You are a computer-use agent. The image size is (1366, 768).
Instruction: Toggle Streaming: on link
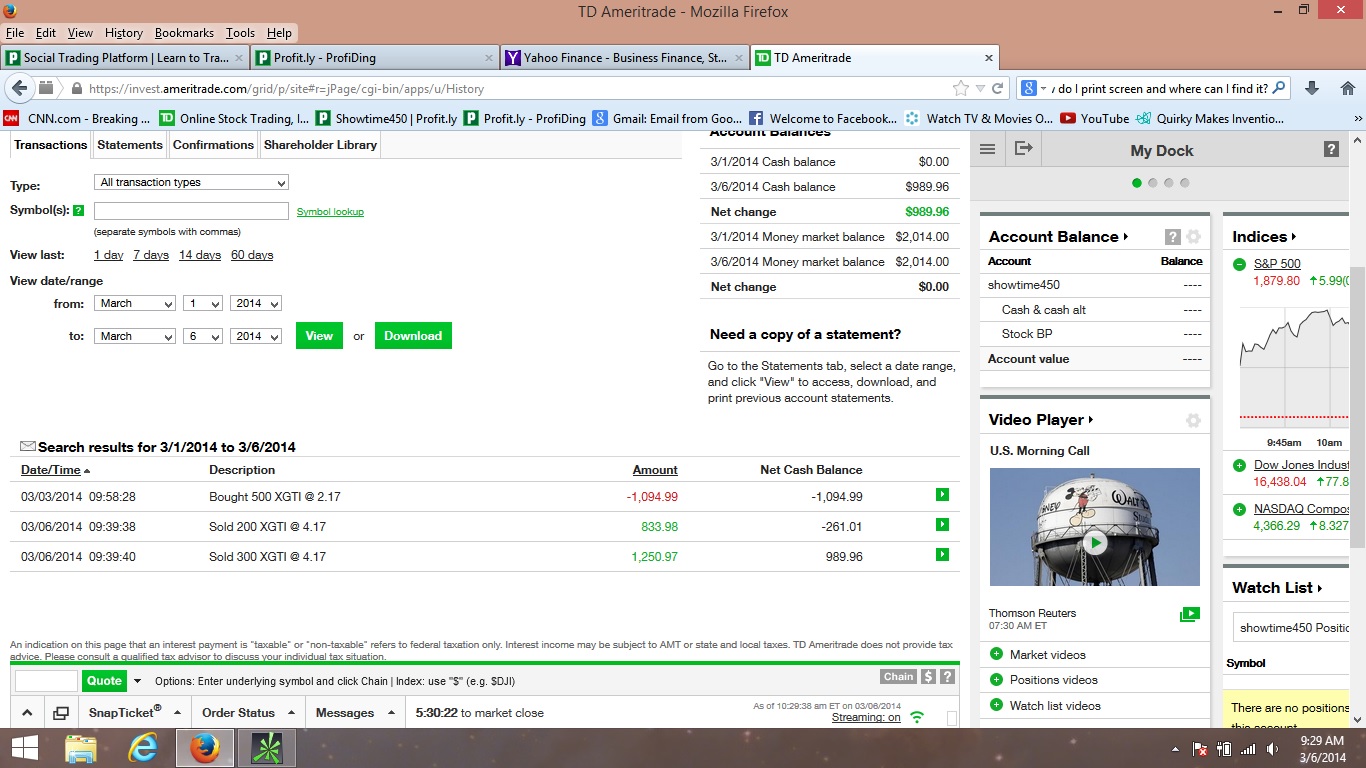tap(866, 717)
